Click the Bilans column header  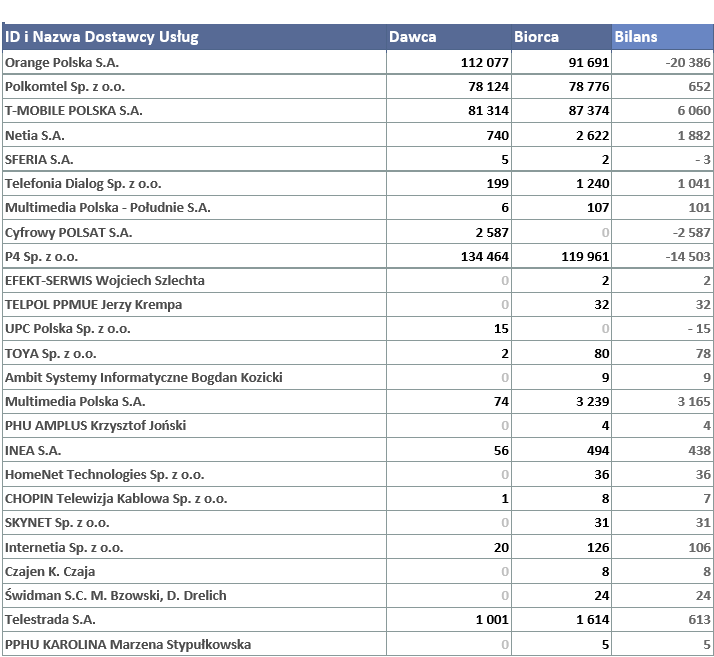(x=636, y=37)
